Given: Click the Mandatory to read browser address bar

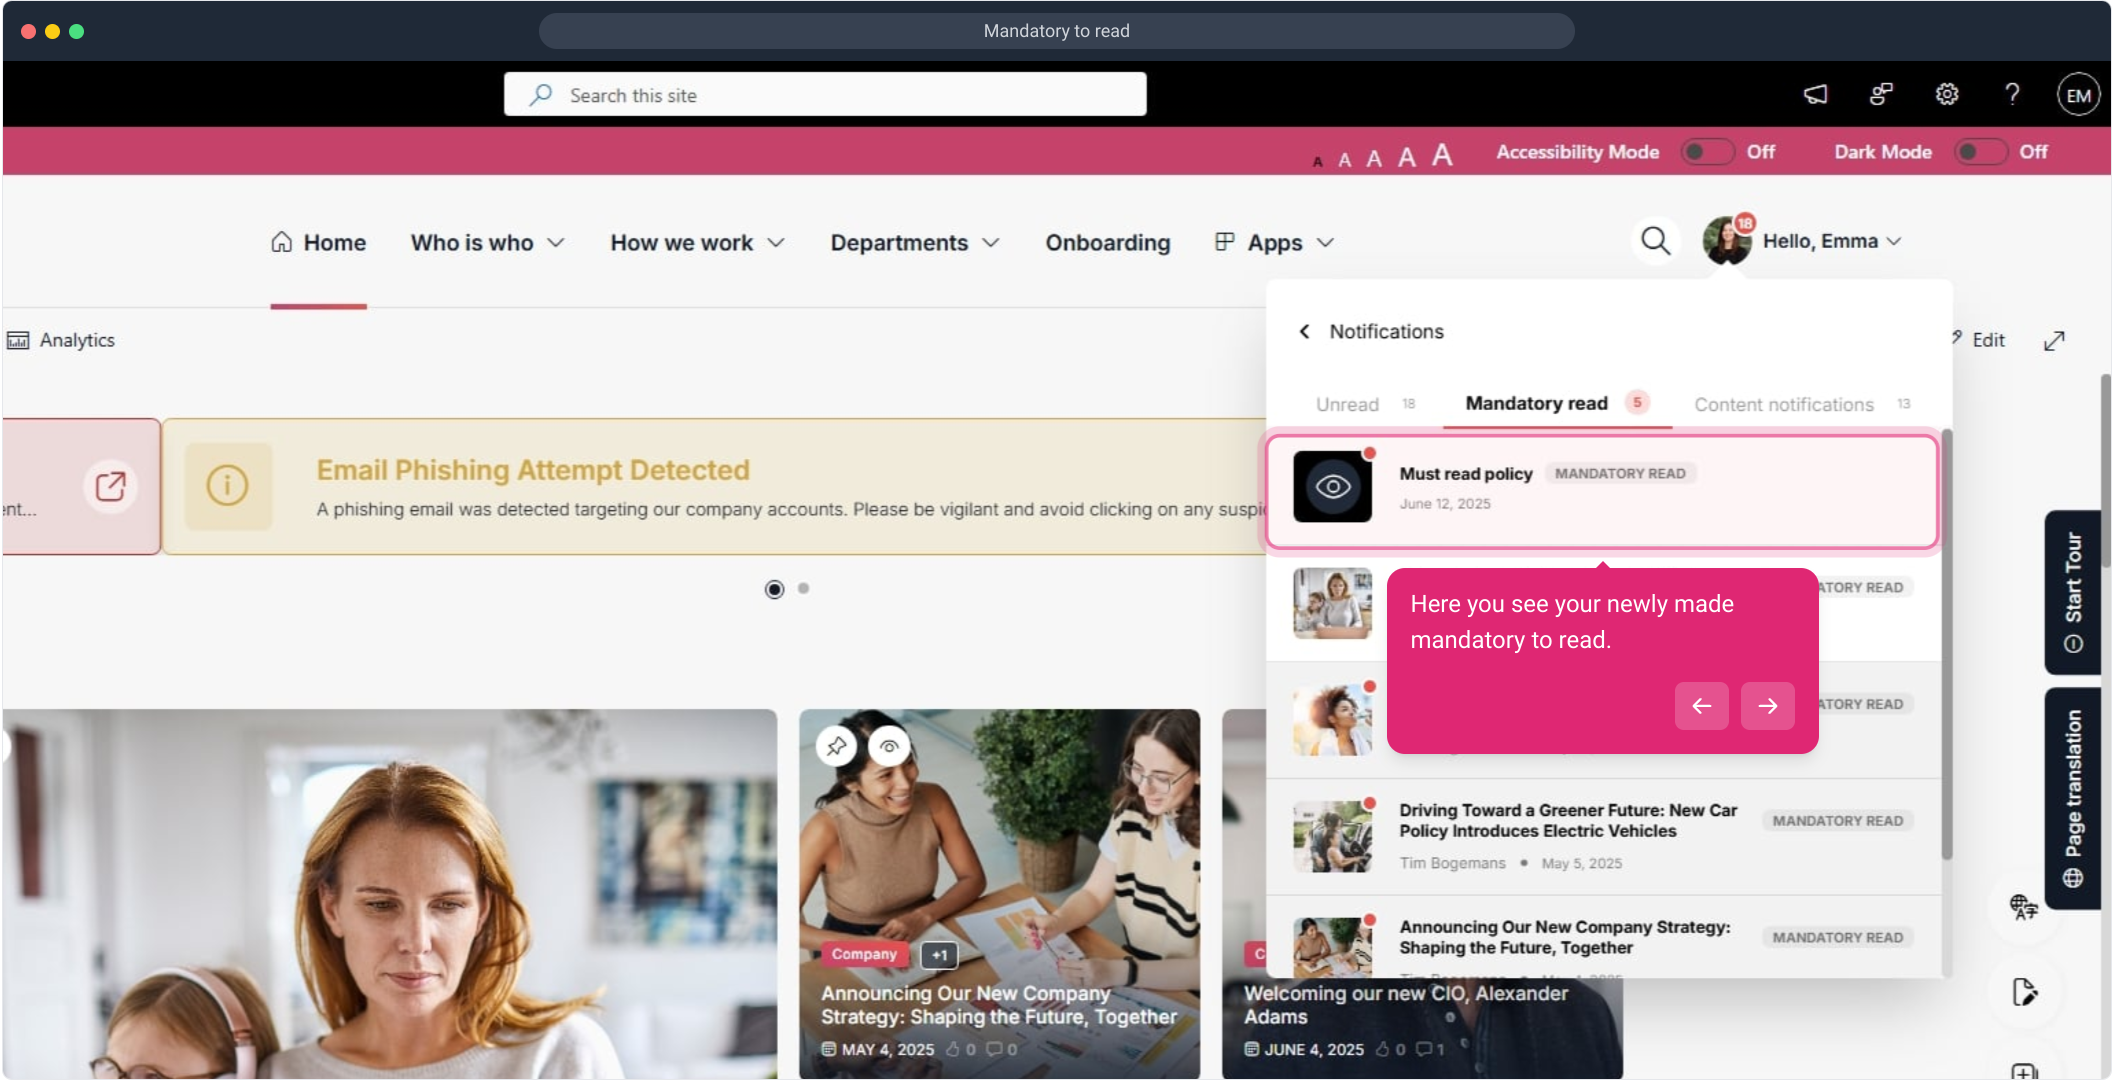Looking at the screenshot, I should [x=1056, y=31].
